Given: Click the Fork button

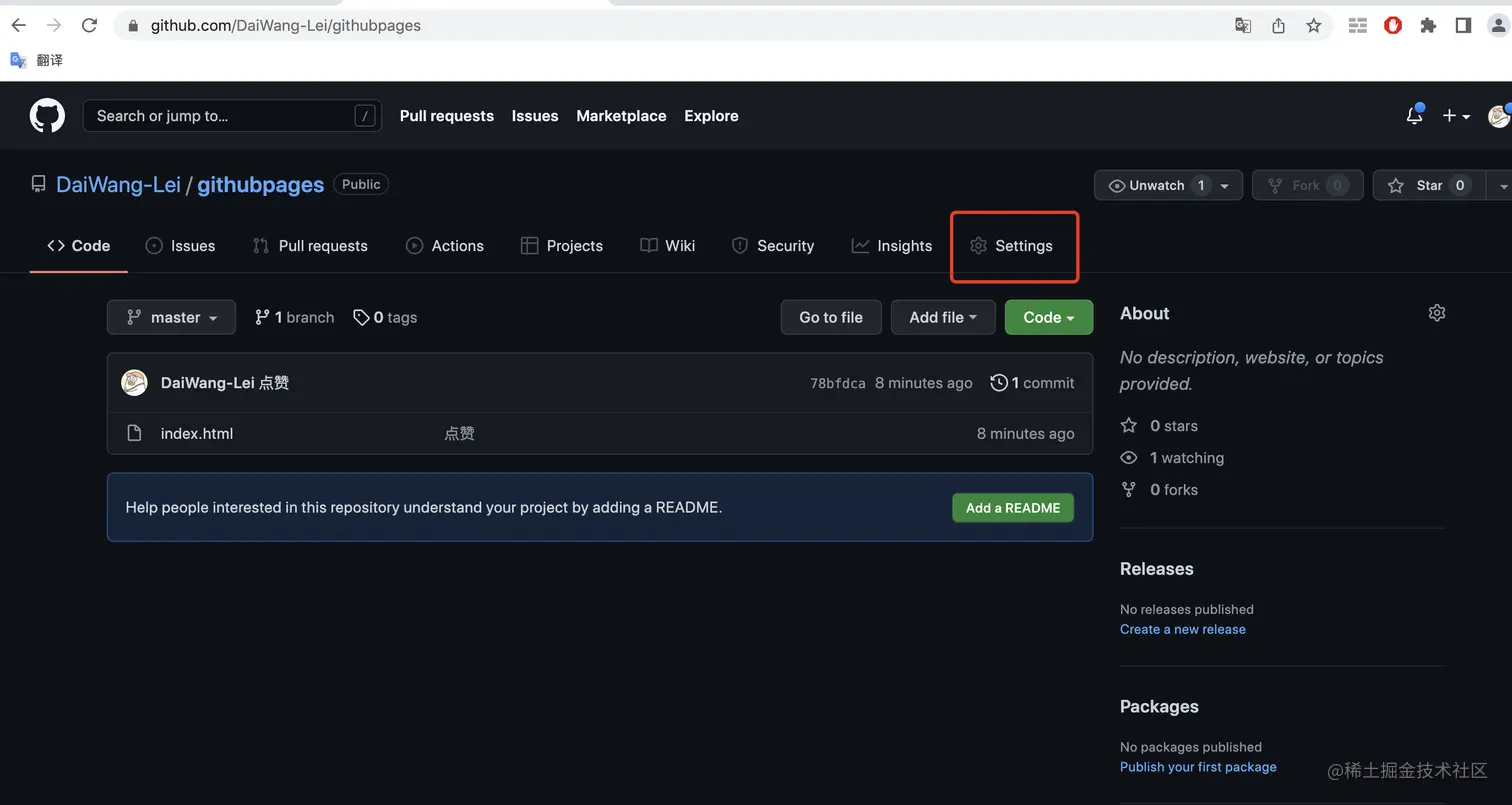Looking at the screenshot, I should [1307, 185].
